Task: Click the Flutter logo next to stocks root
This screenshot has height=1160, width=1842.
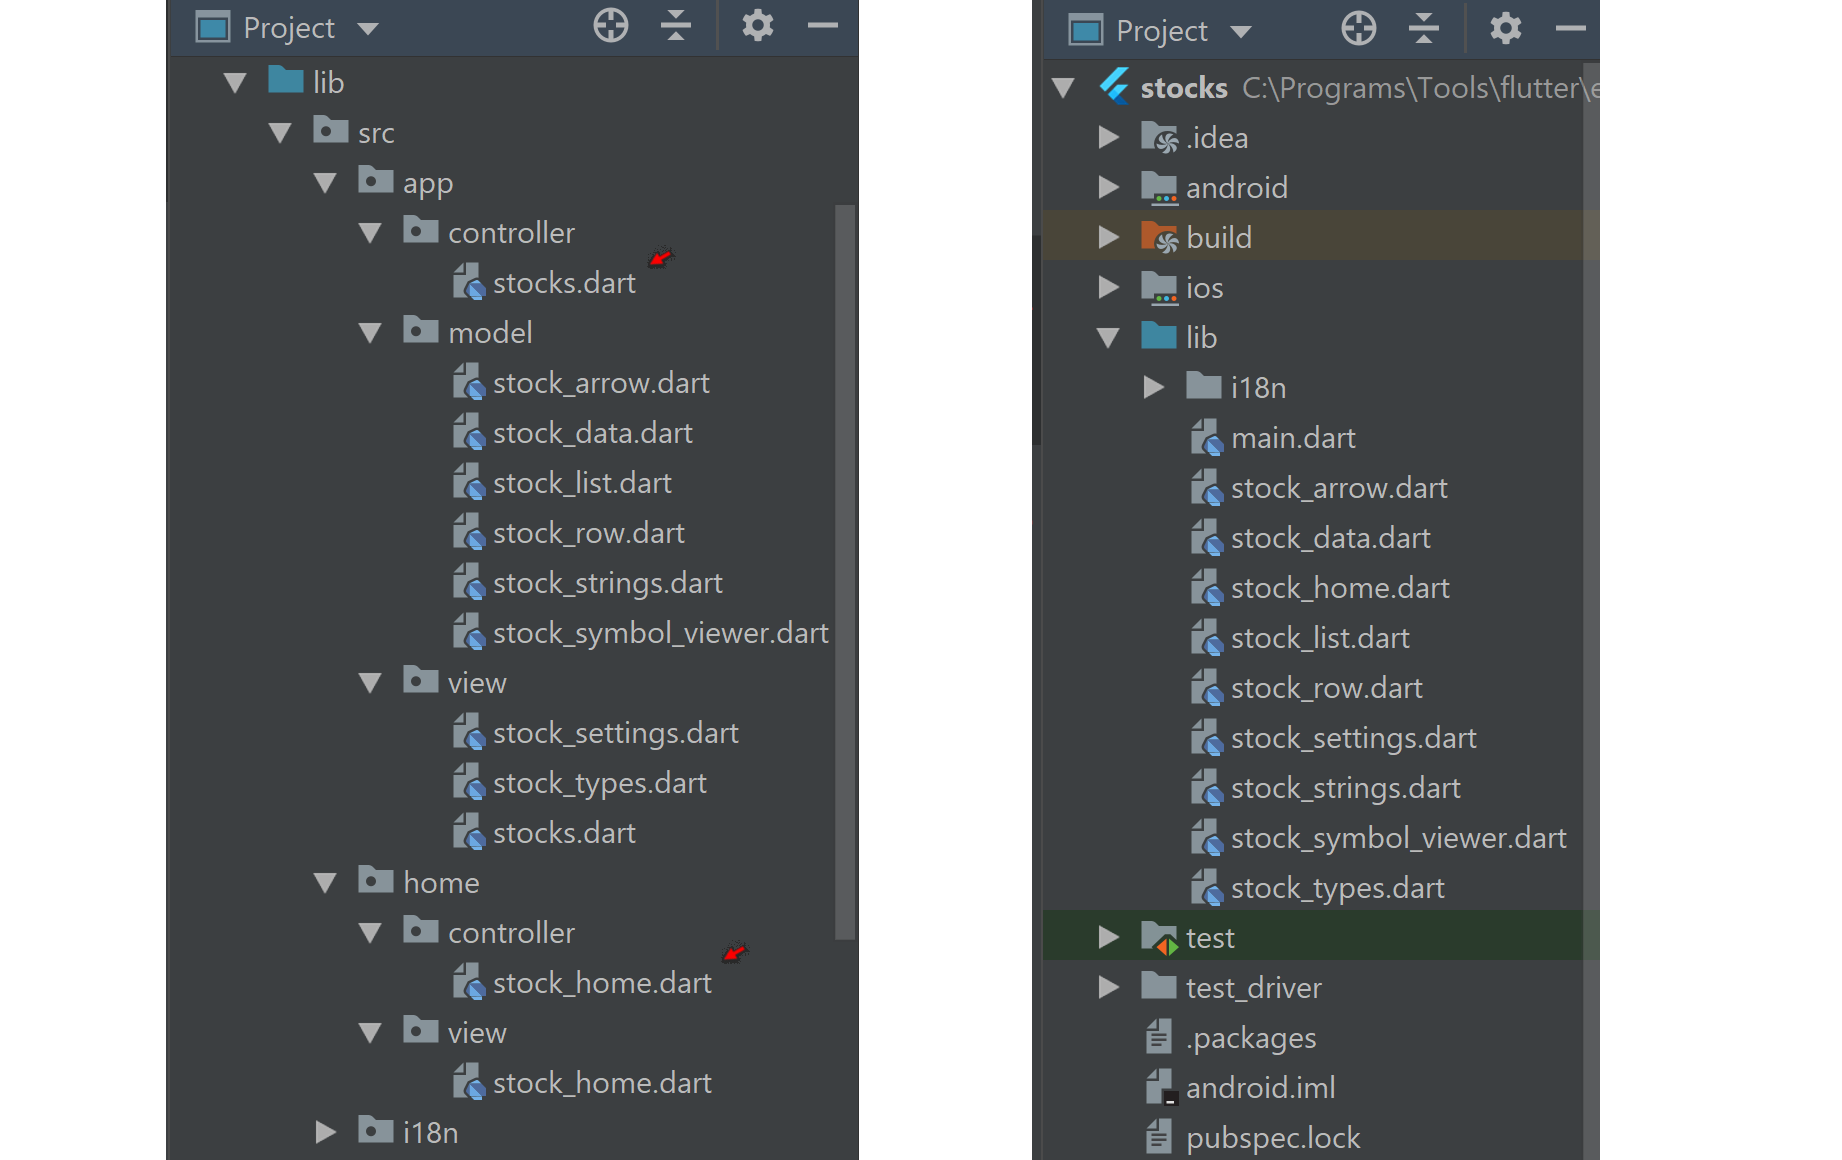Action: 1112,87
